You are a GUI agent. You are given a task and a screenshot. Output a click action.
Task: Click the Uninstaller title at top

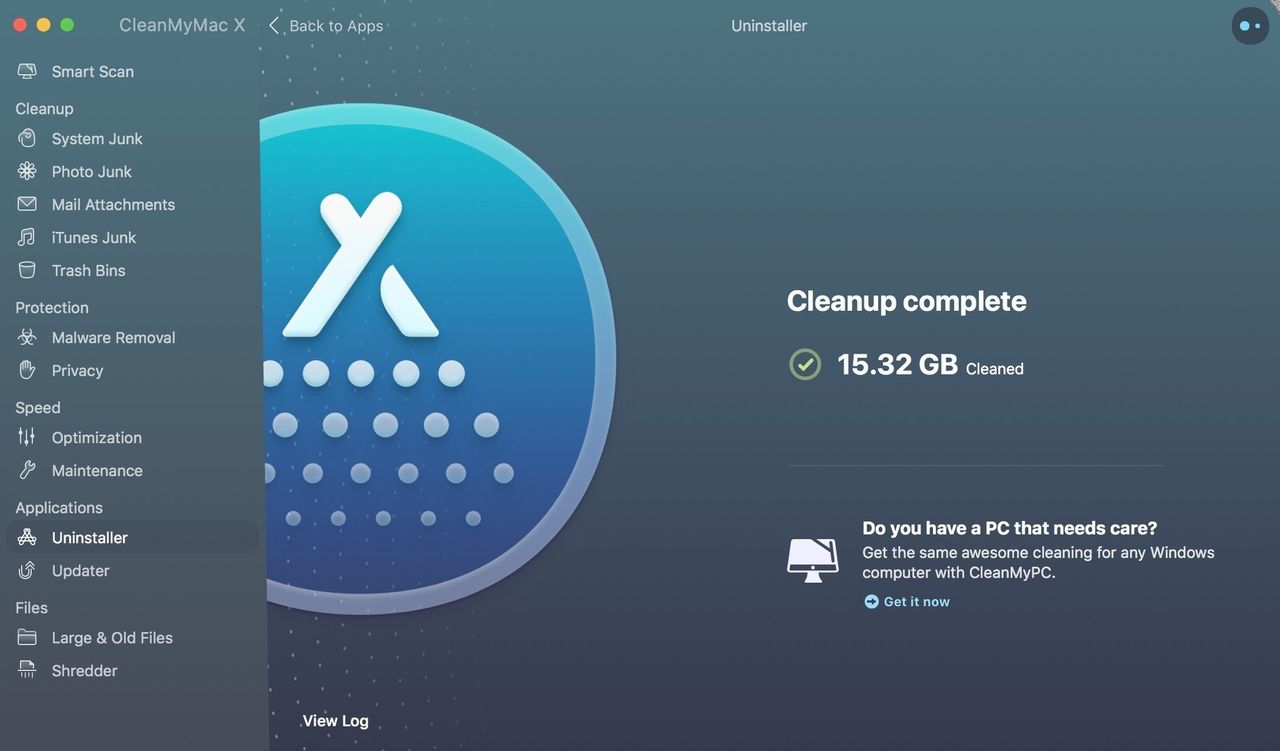769,26
